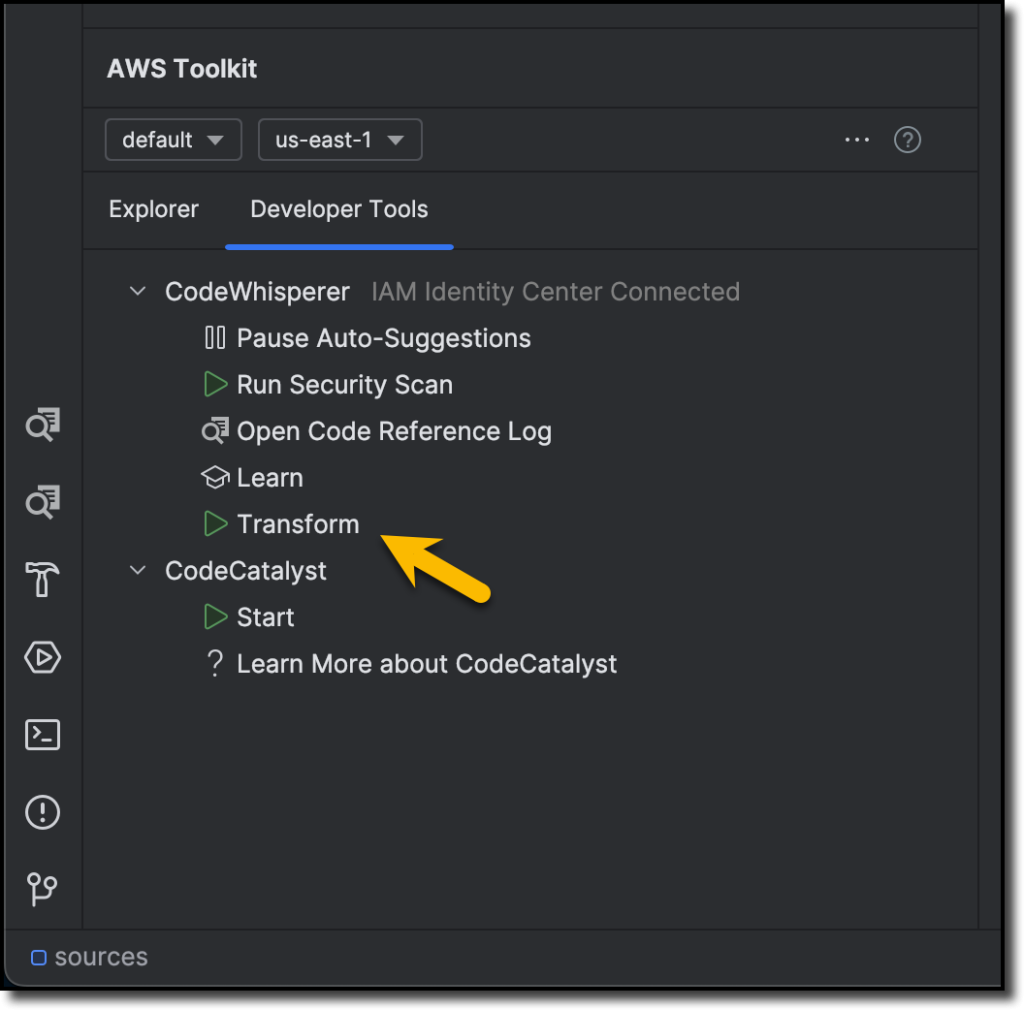1024x1010 pixels.
Task: Select the Developer Tools tab
Action: [338, 210]
